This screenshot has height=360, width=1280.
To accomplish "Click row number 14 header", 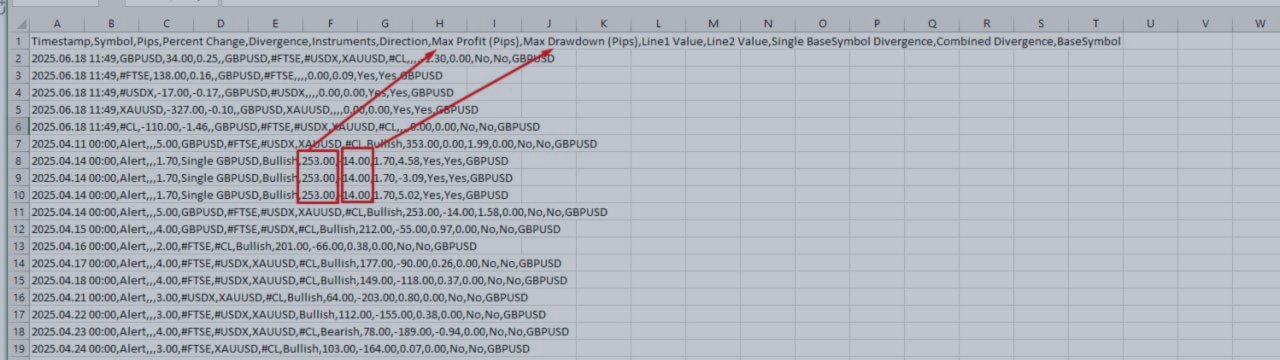I will point(17,263).
